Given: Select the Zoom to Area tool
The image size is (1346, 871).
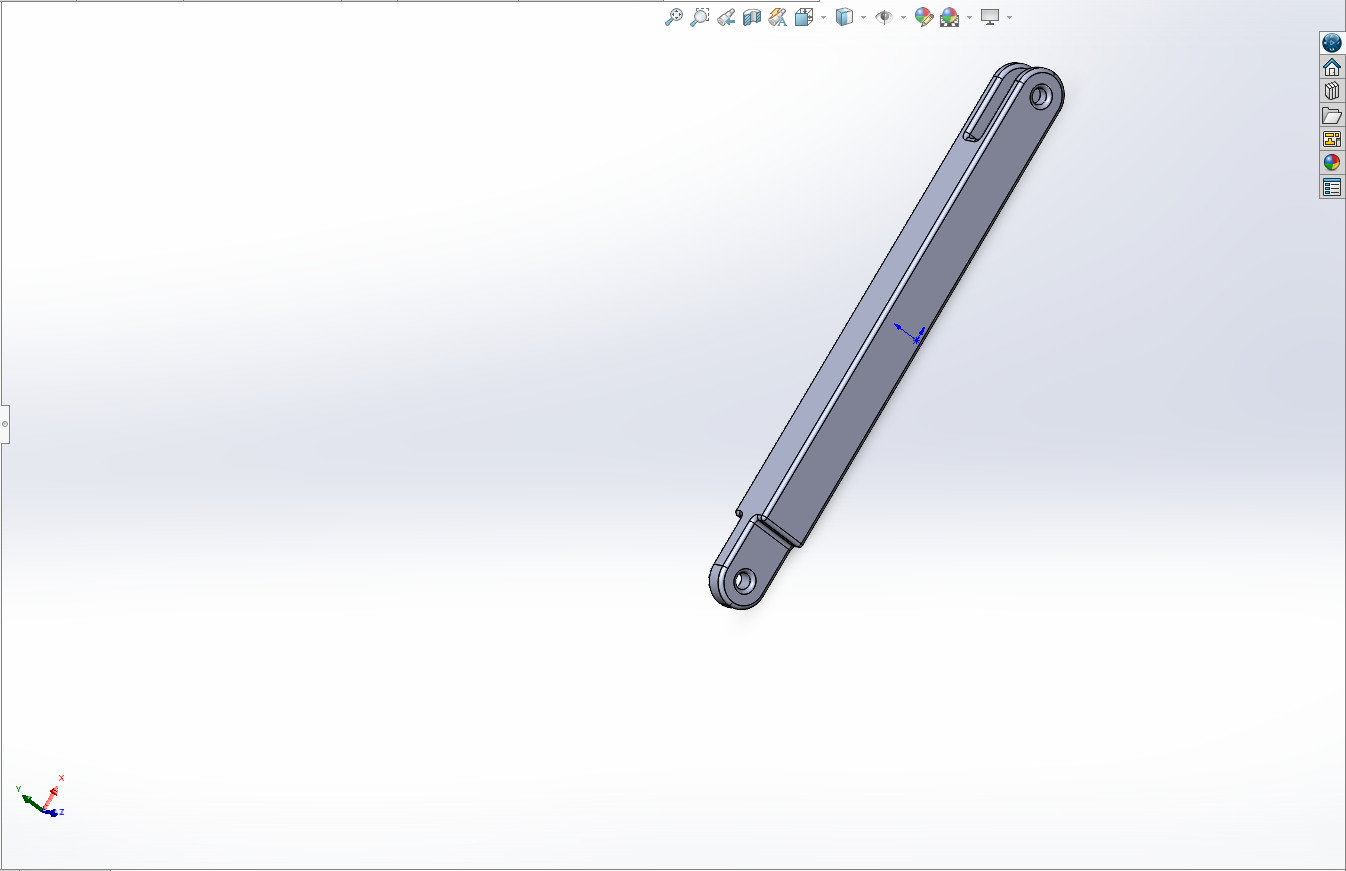Looking at the screenshot, I should click(x=700, y=17).
